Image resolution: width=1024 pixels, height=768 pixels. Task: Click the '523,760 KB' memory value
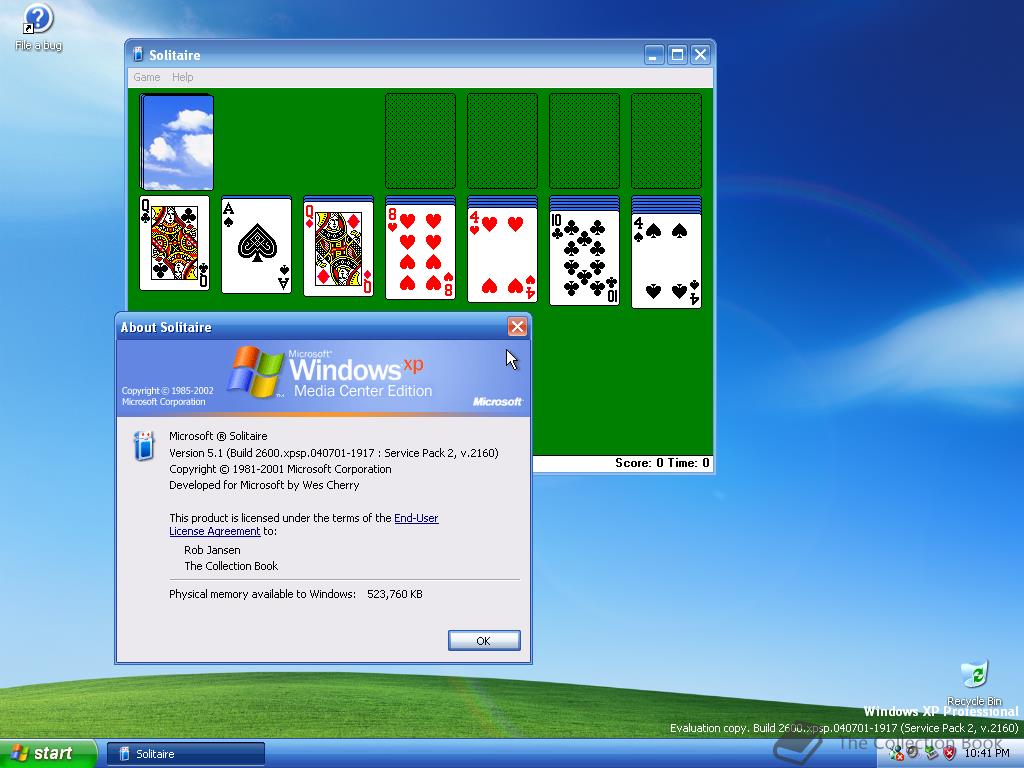(394, 594)
